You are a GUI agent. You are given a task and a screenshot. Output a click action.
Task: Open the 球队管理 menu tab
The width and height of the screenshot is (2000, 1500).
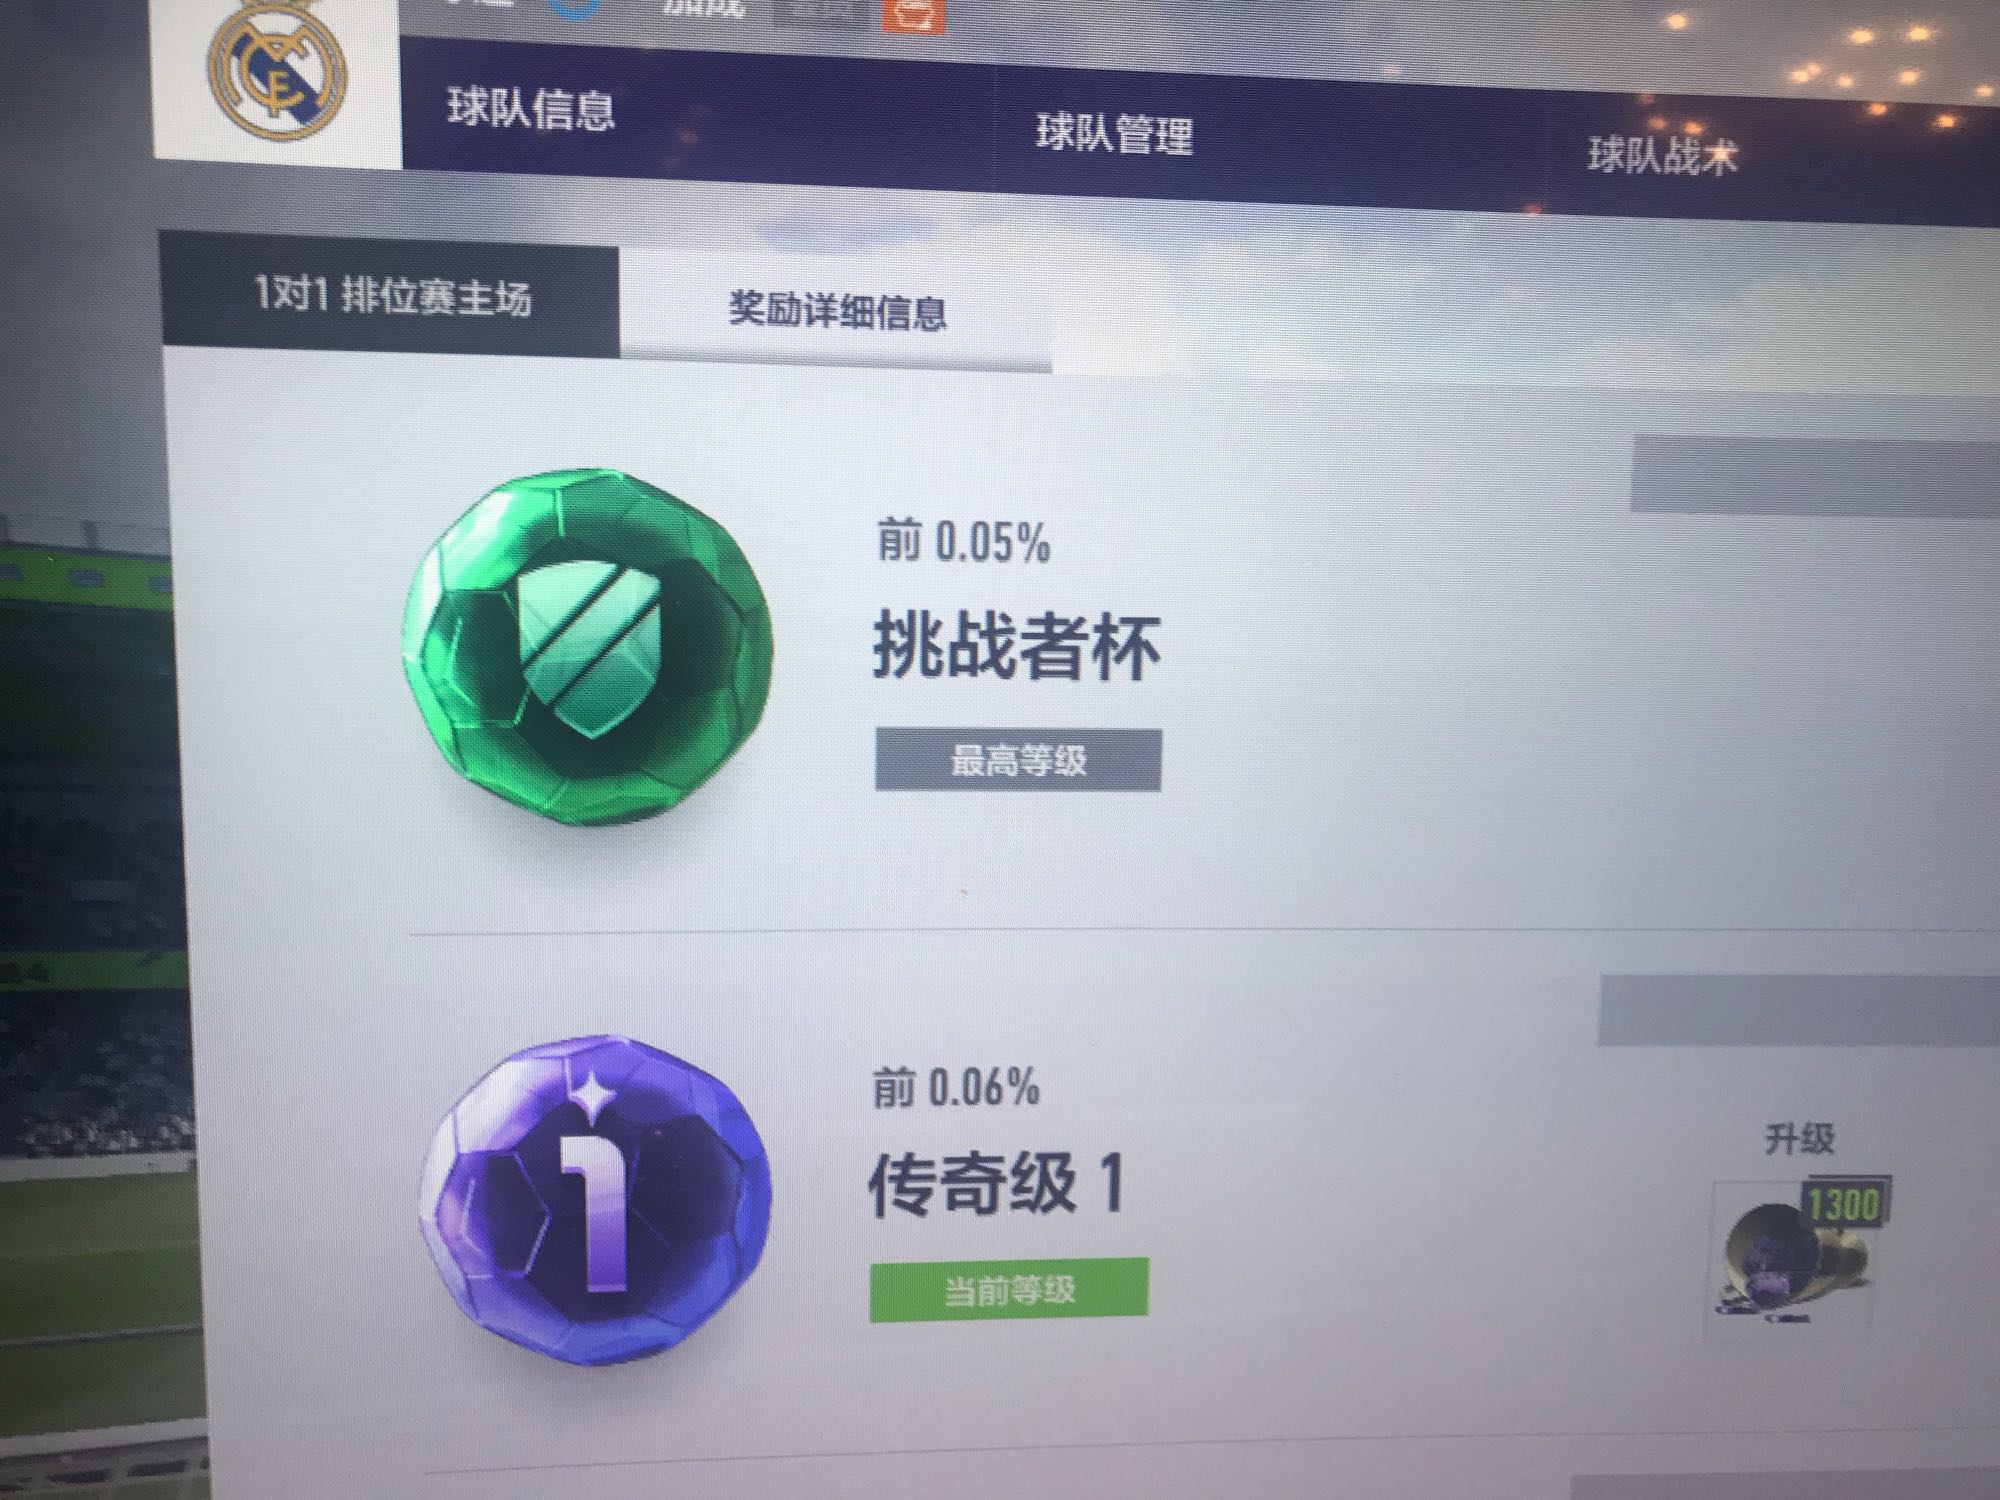coord(1114,133)
